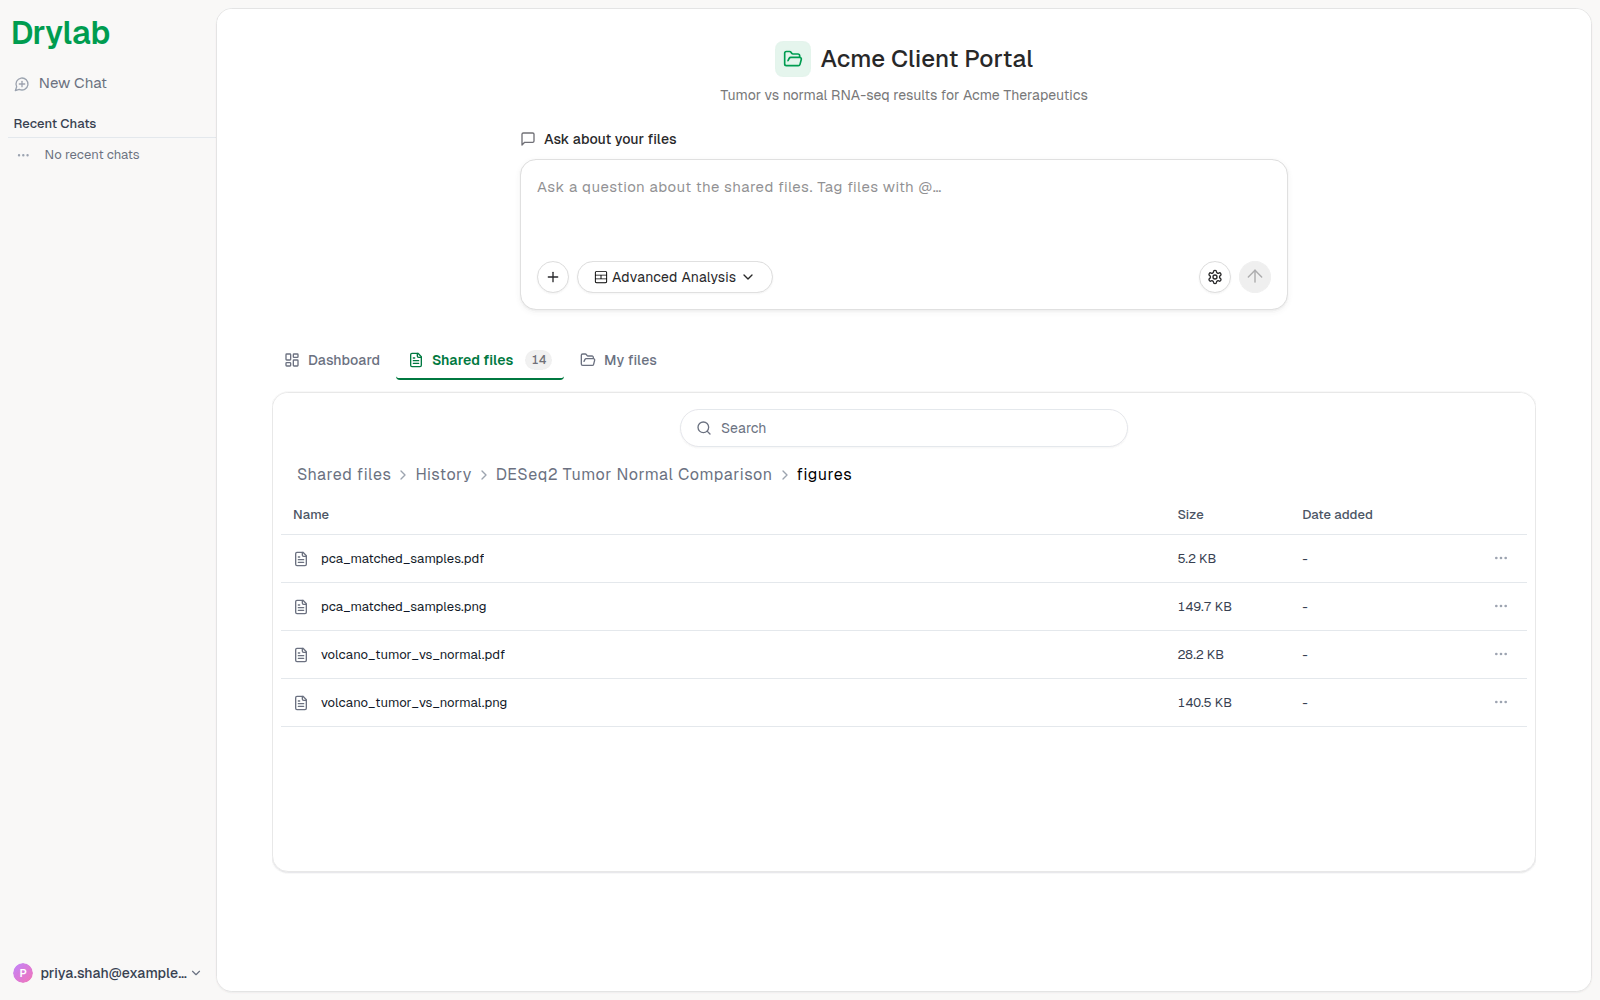
Task: Click the P user avatar
Action: (x=23, y=973)
